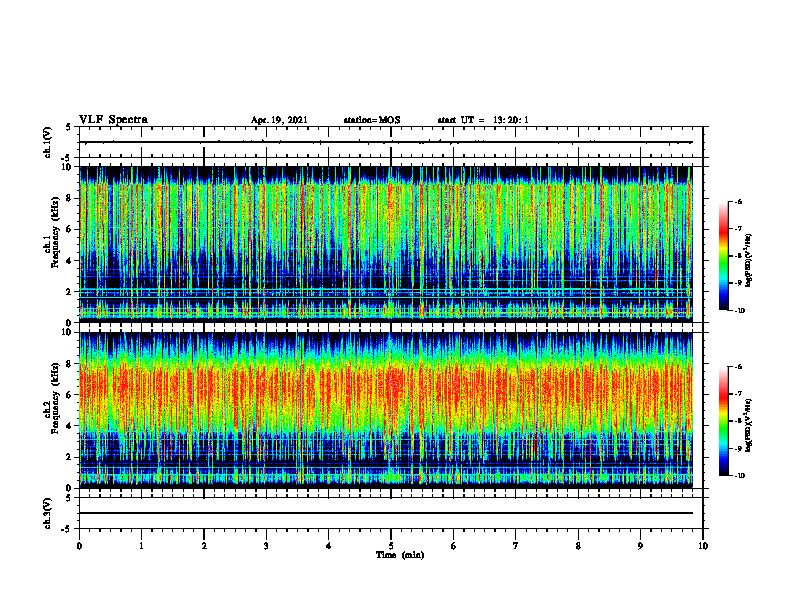Screen dimensions: 792x612
Task: Click the "-10" label on ch.2 color scale
Action: (739, 476)
